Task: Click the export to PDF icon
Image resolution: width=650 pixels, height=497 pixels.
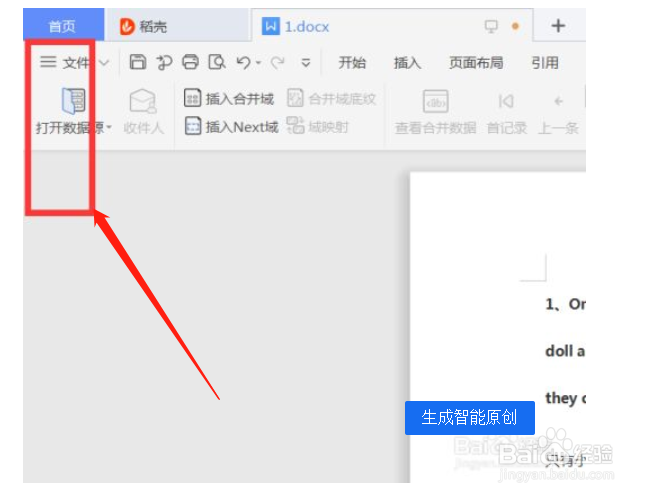Action: pyautogui.click(x=164, y=63)
